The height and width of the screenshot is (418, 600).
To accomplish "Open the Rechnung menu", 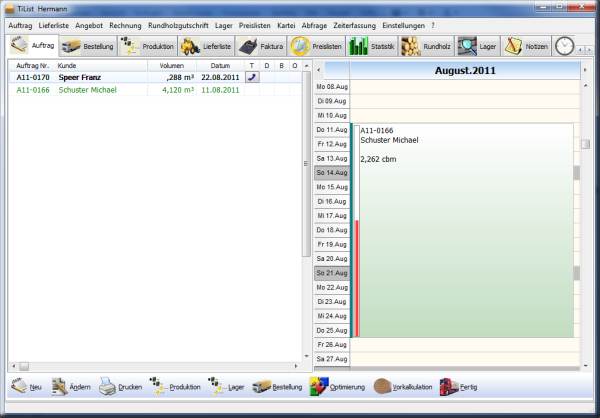I will pos(125,26).
